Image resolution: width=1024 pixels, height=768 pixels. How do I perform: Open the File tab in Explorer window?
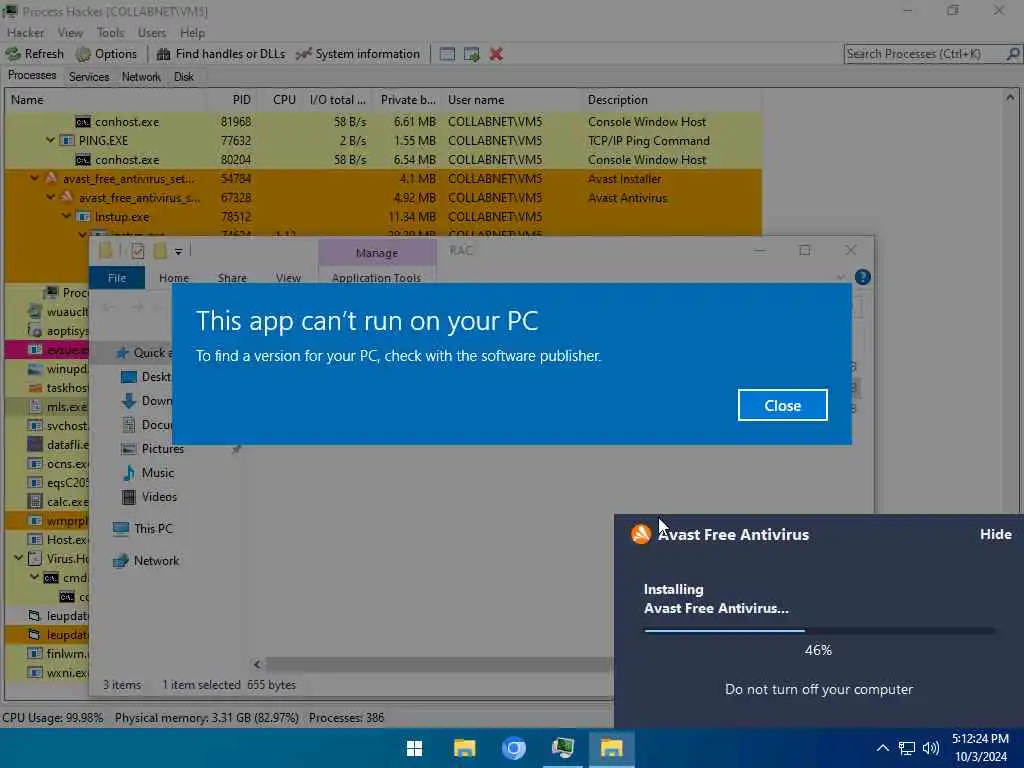[x=117, y=278]
